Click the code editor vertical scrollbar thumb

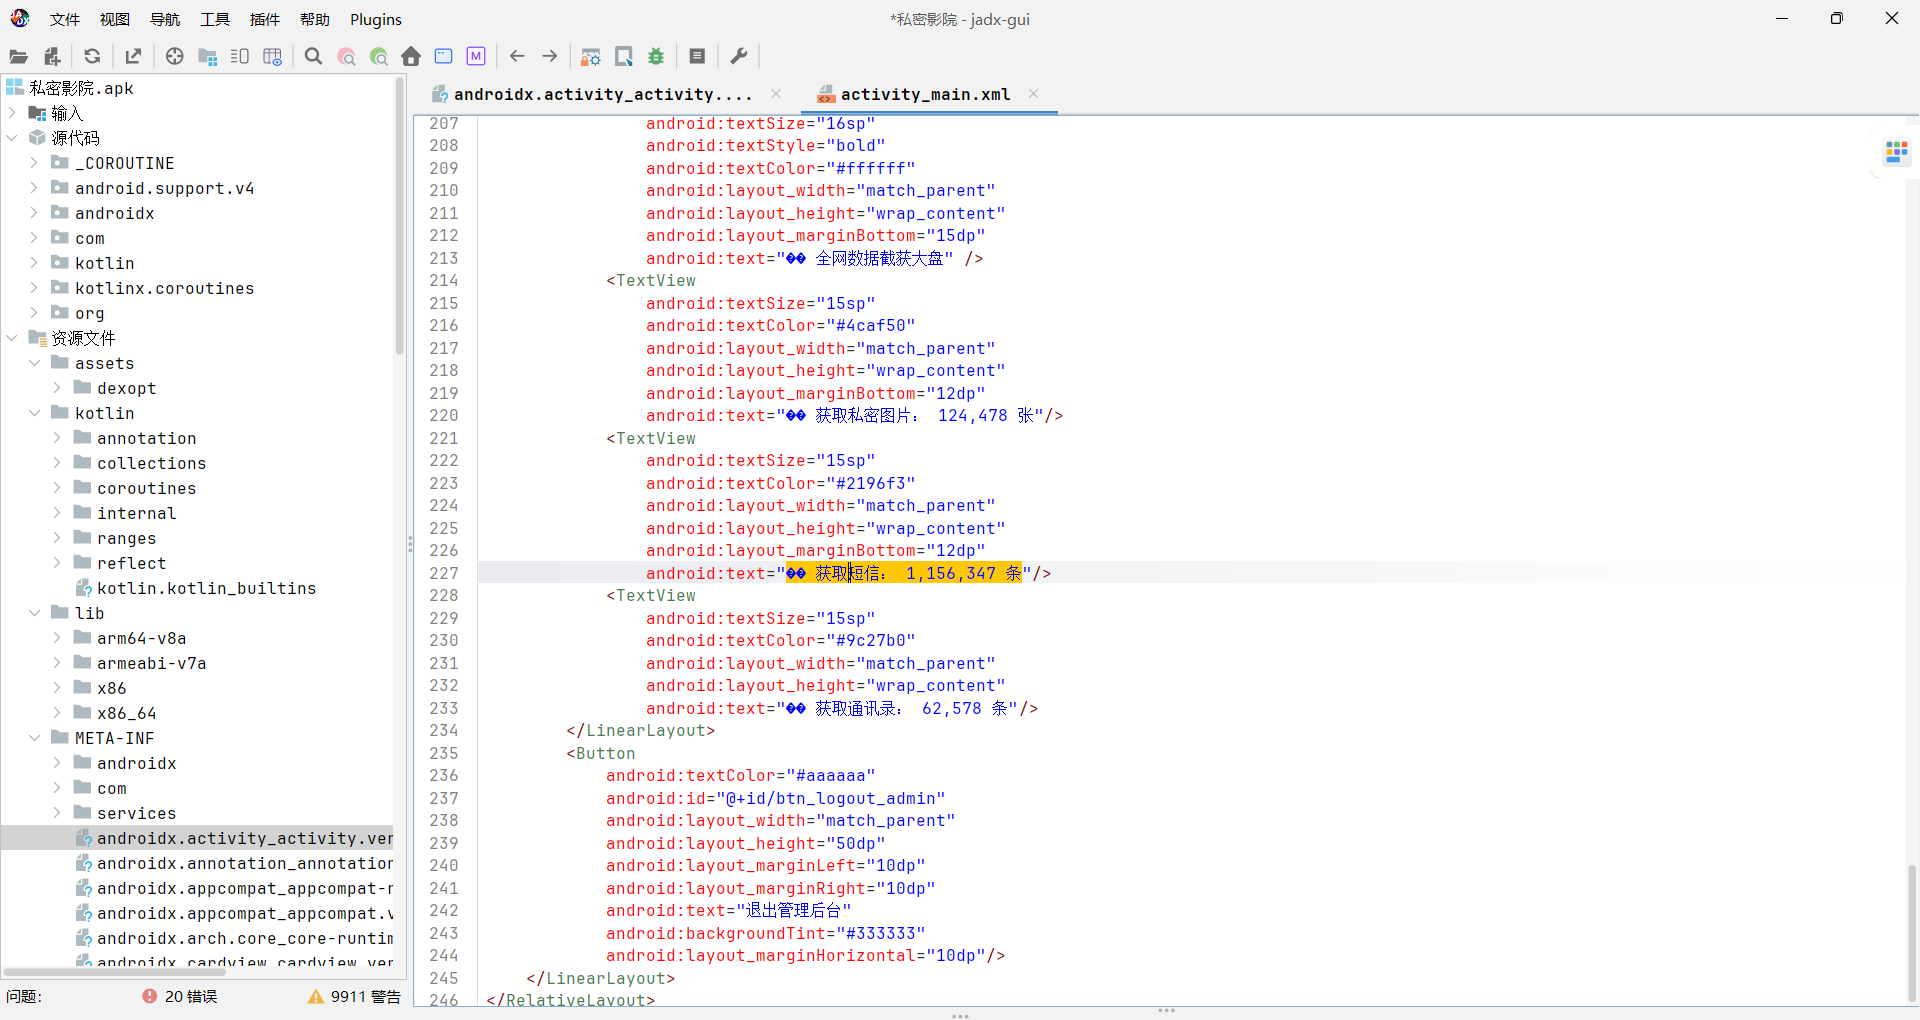[1912, 932]
